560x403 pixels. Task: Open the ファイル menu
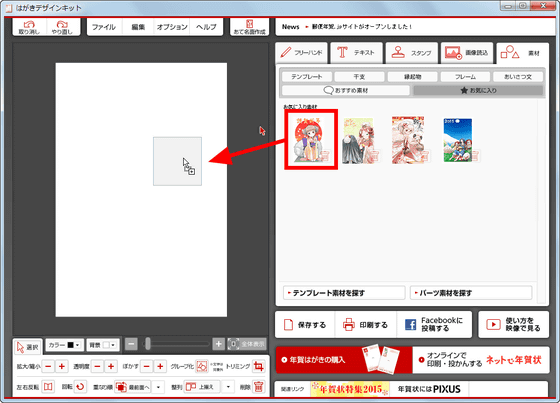click(104, 27)
